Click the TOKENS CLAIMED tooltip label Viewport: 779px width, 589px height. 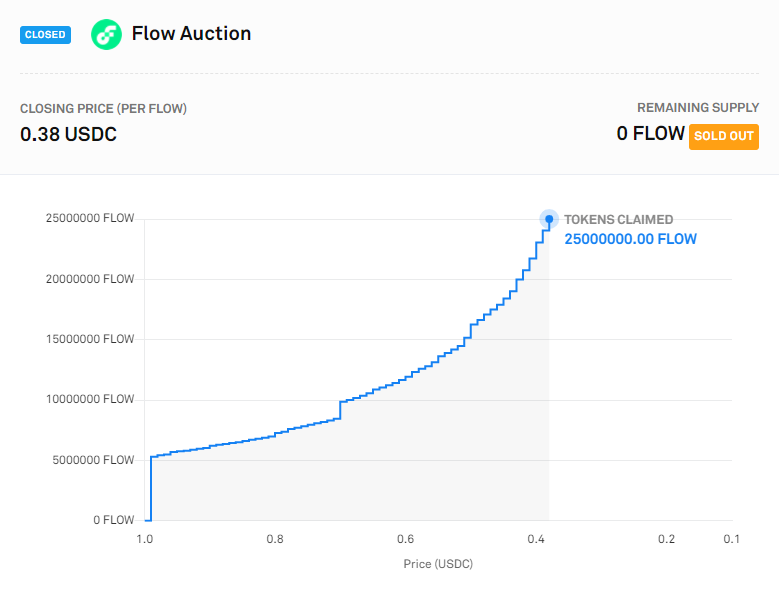coord(618,219)
